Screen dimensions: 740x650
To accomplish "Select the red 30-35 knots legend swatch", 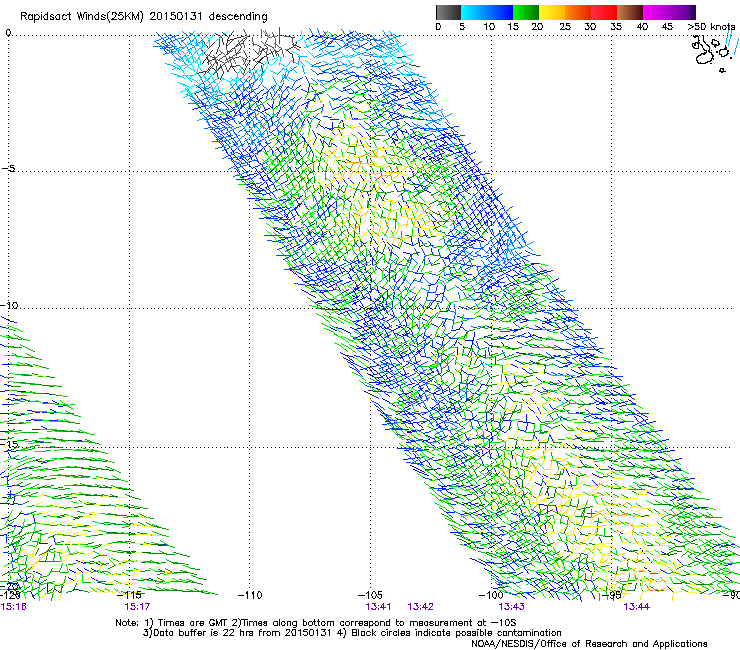I will (x=604, y=12).
